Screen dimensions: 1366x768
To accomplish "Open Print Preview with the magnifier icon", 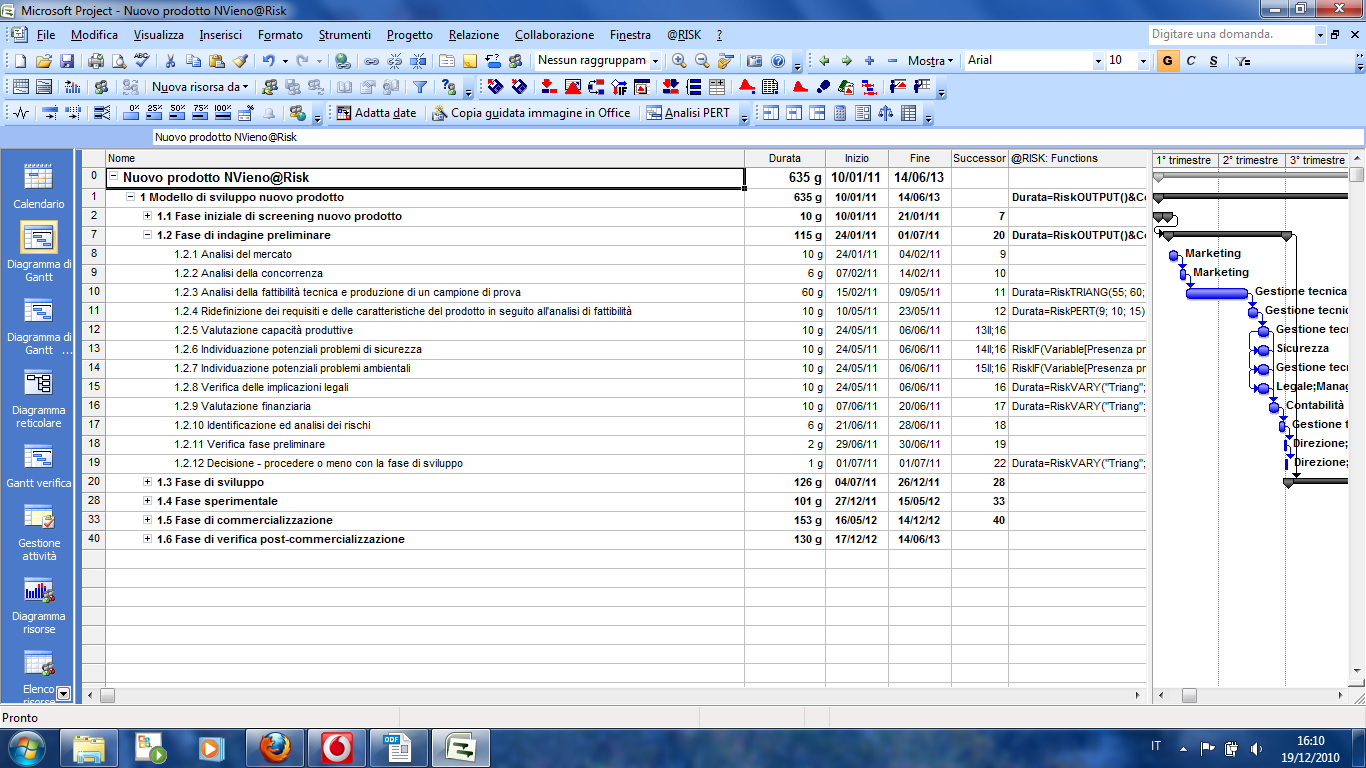I will click(119, 61).
